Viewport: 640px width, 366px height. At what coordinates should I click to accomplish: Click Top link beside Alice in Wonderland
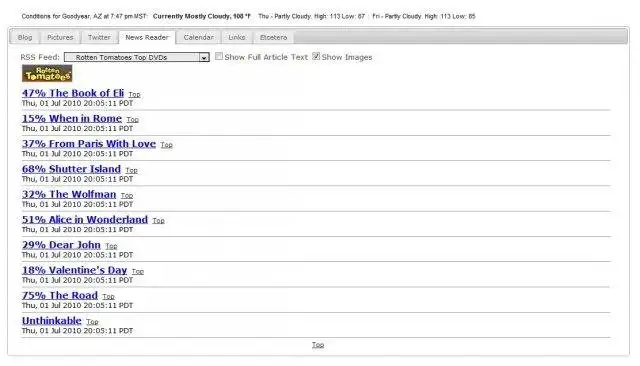[158, 221]
